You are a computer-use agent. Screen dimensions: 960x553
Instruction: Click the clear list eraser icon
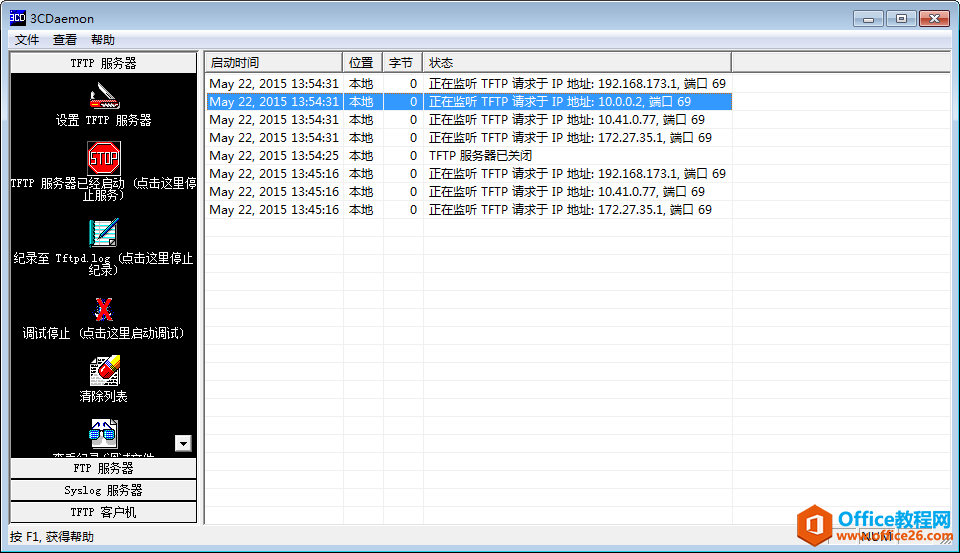point(103,371)
